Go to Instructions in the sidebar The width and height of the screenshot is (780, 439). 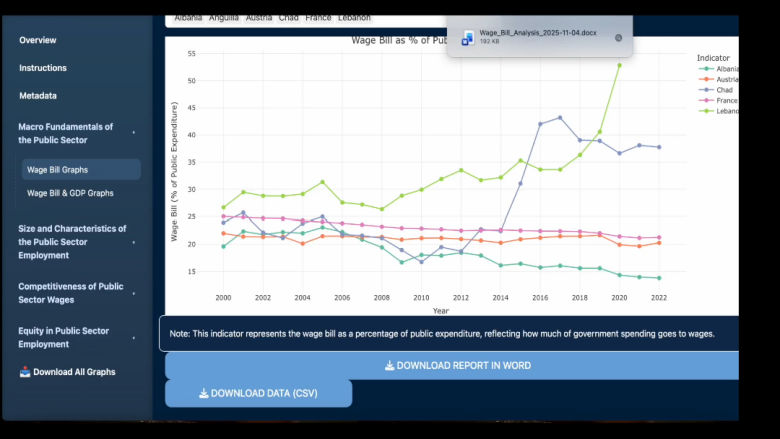pos(43,68)
